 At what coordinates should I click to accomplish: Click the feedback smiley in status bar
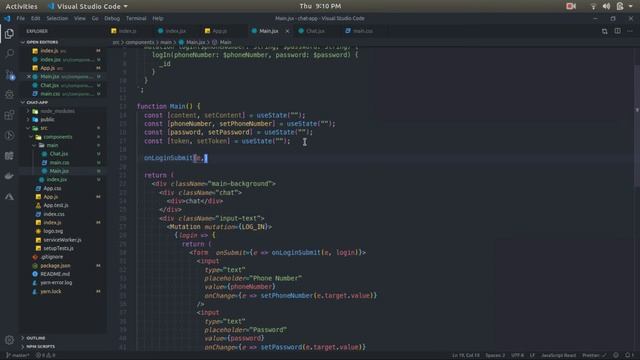click(616, 355)
